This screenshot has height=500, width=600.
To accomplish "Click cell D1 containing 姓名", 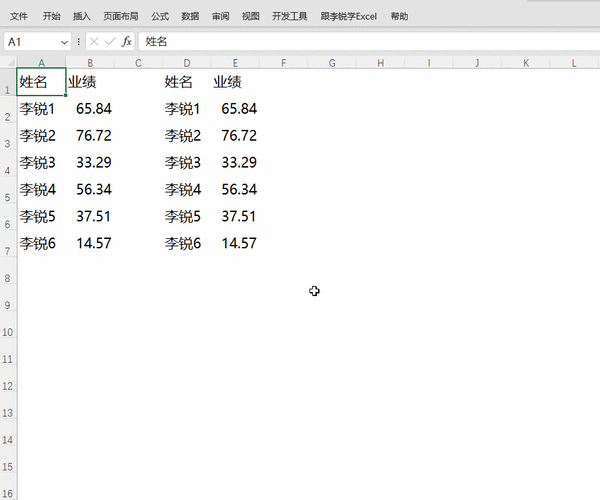I will 187,82.
